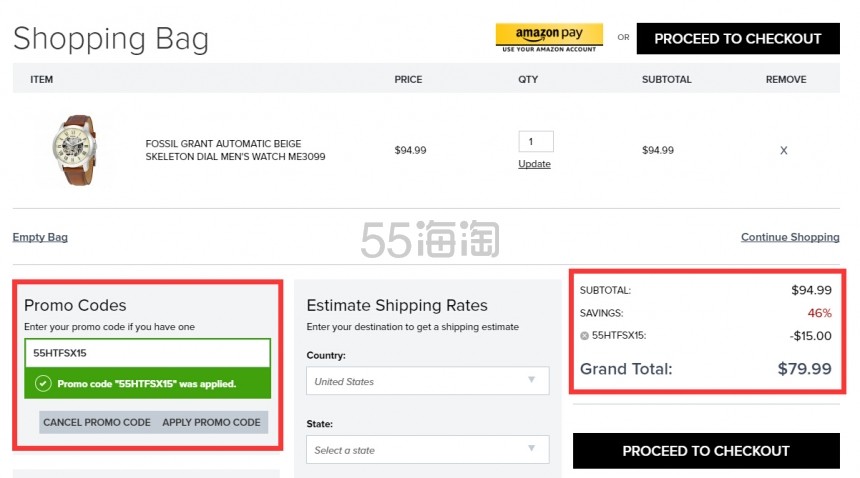Go to Continue Shopping
The width and height of the screenshot is (860, 478).
pyautogui.click(x=789, y=237)
